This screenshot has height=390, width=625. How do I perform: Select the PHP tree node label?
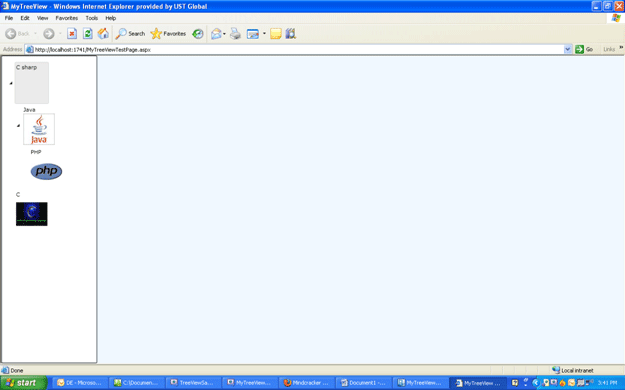pos(36,152)
